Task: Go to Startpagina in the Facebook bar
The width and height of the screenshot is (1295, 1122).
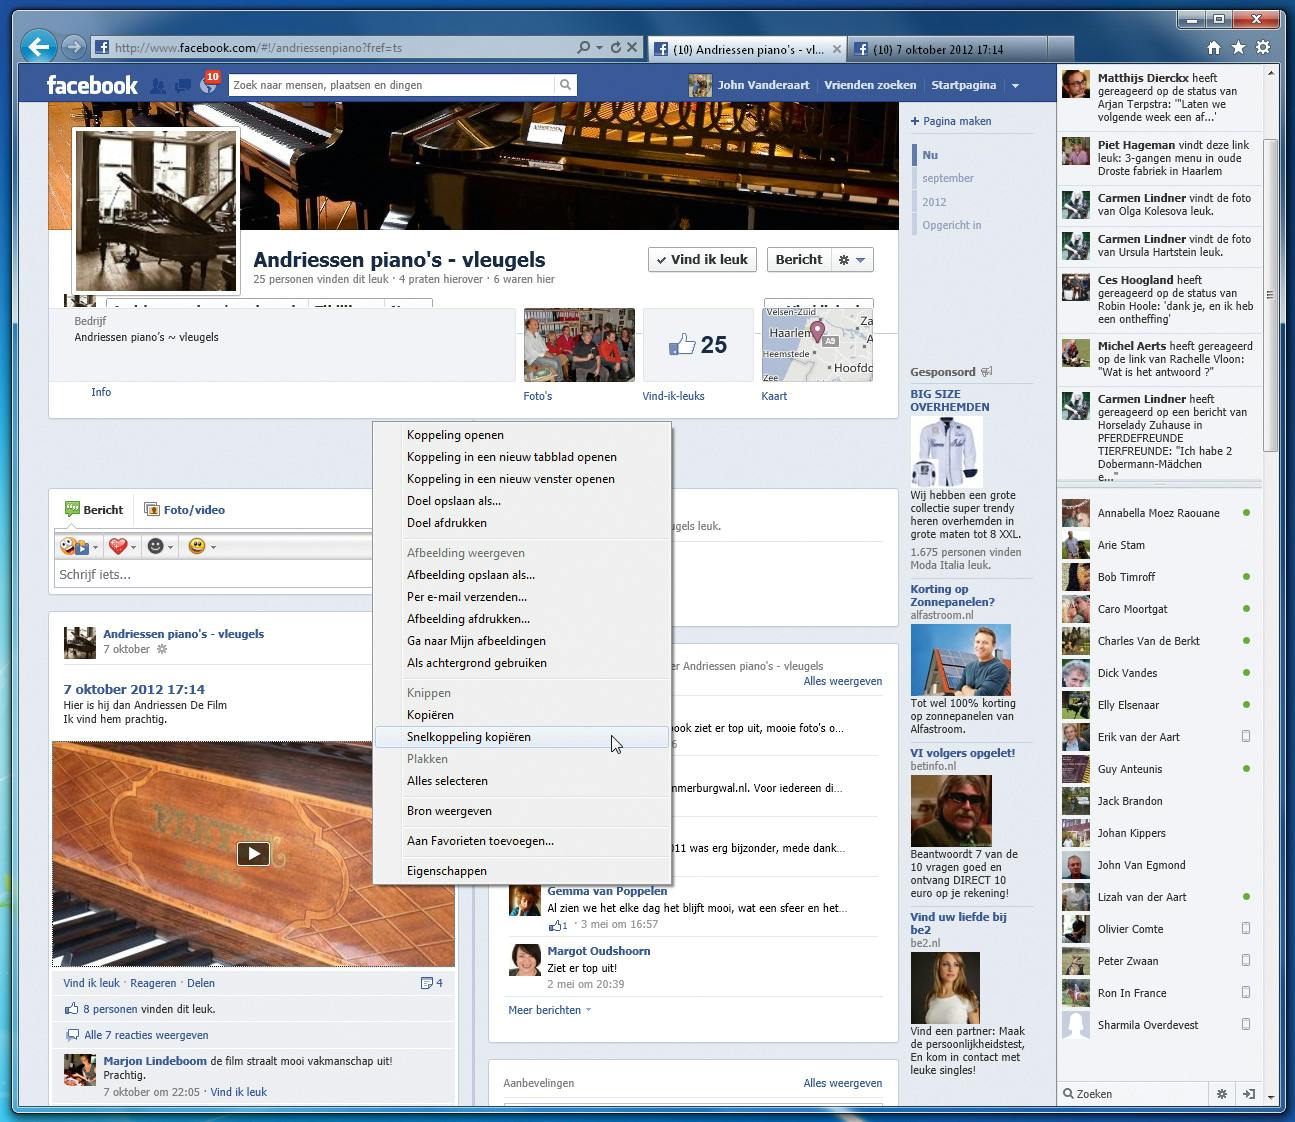Action: (x=964, y=85)
